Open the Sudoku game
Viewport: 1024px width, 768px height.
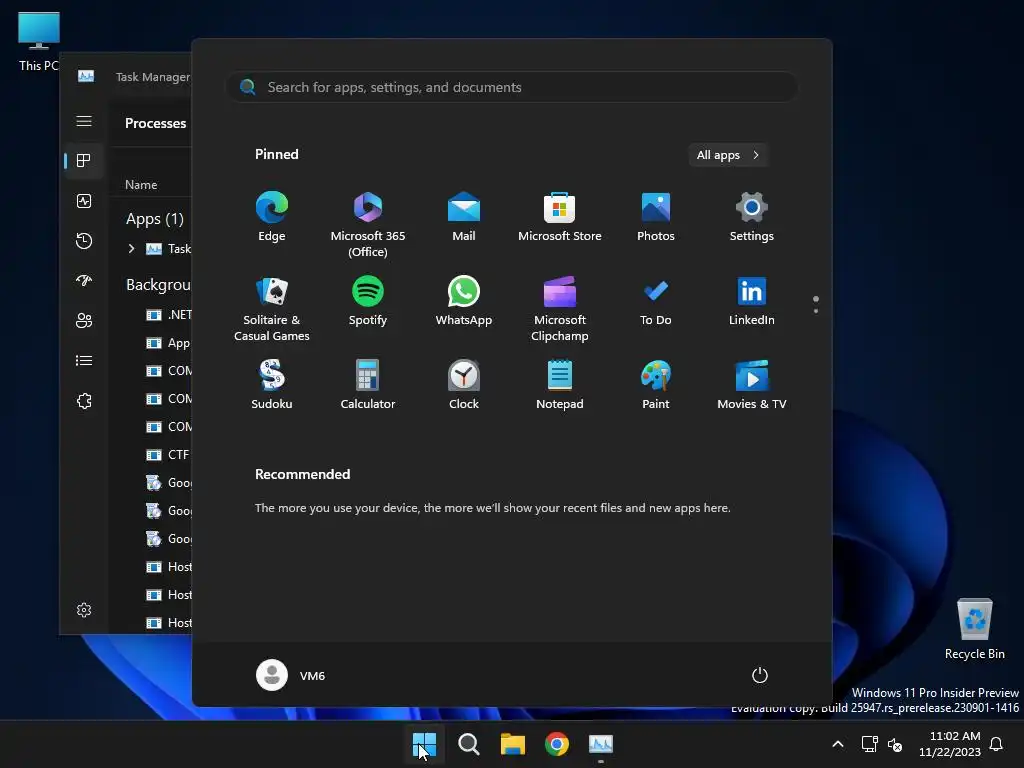pos(272,385)
